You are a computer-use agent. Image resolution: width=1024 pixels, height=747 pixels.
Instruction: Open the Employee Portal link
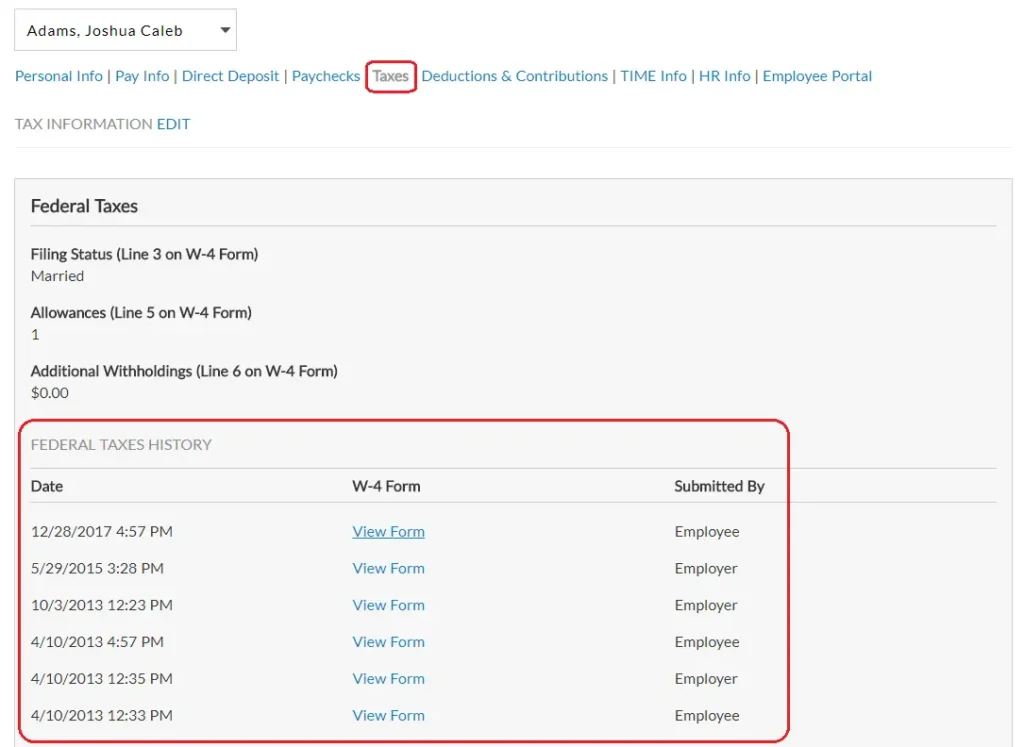click(x=817, y=76)
